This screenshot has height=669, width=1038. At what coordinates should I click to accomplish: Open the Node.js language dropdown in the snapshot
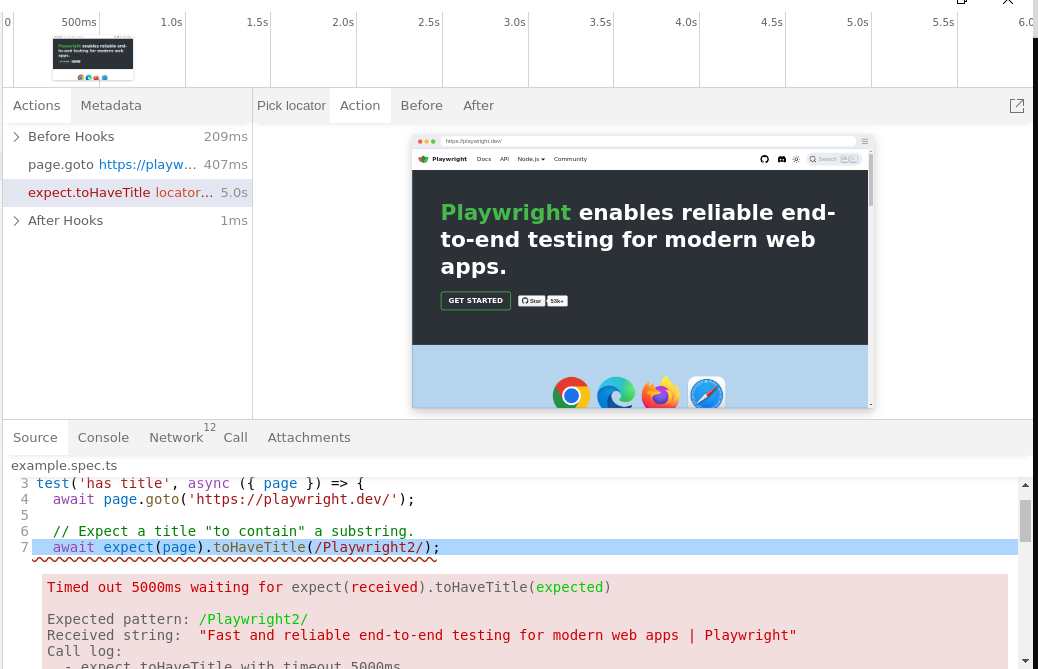pos(531,159)
